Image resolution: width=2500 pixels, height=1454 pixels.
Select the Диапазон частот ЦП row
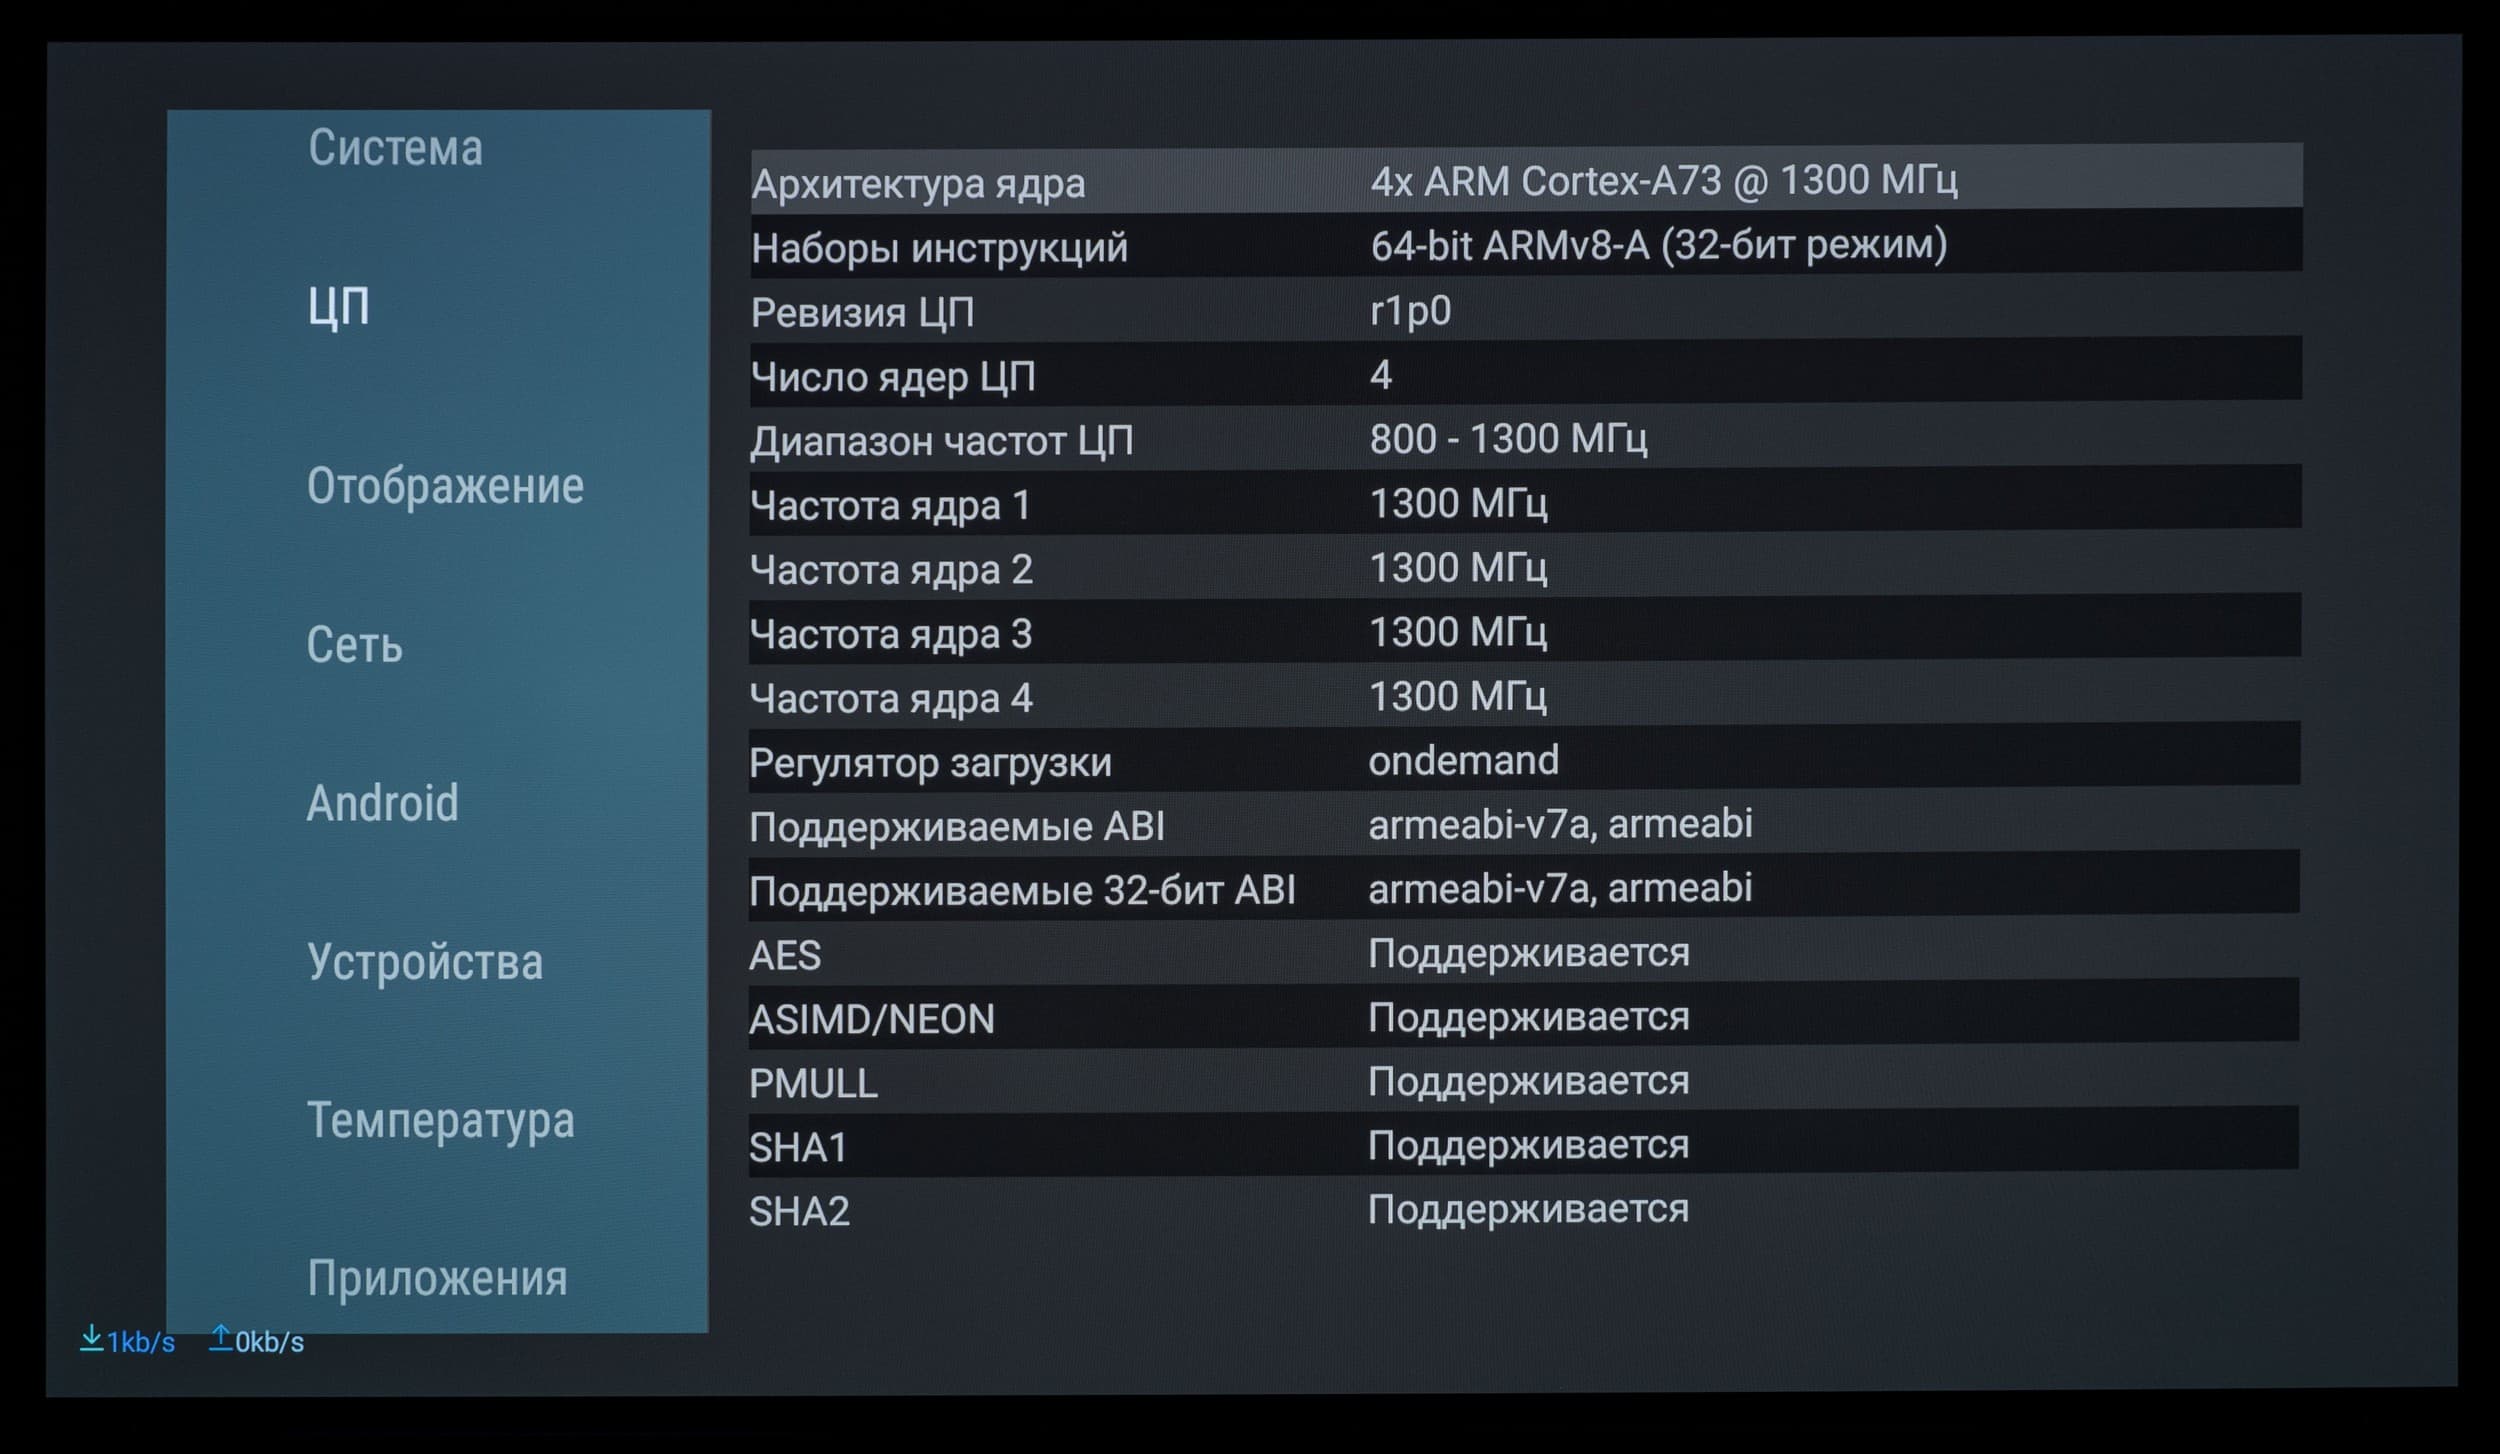[1525, 440]
